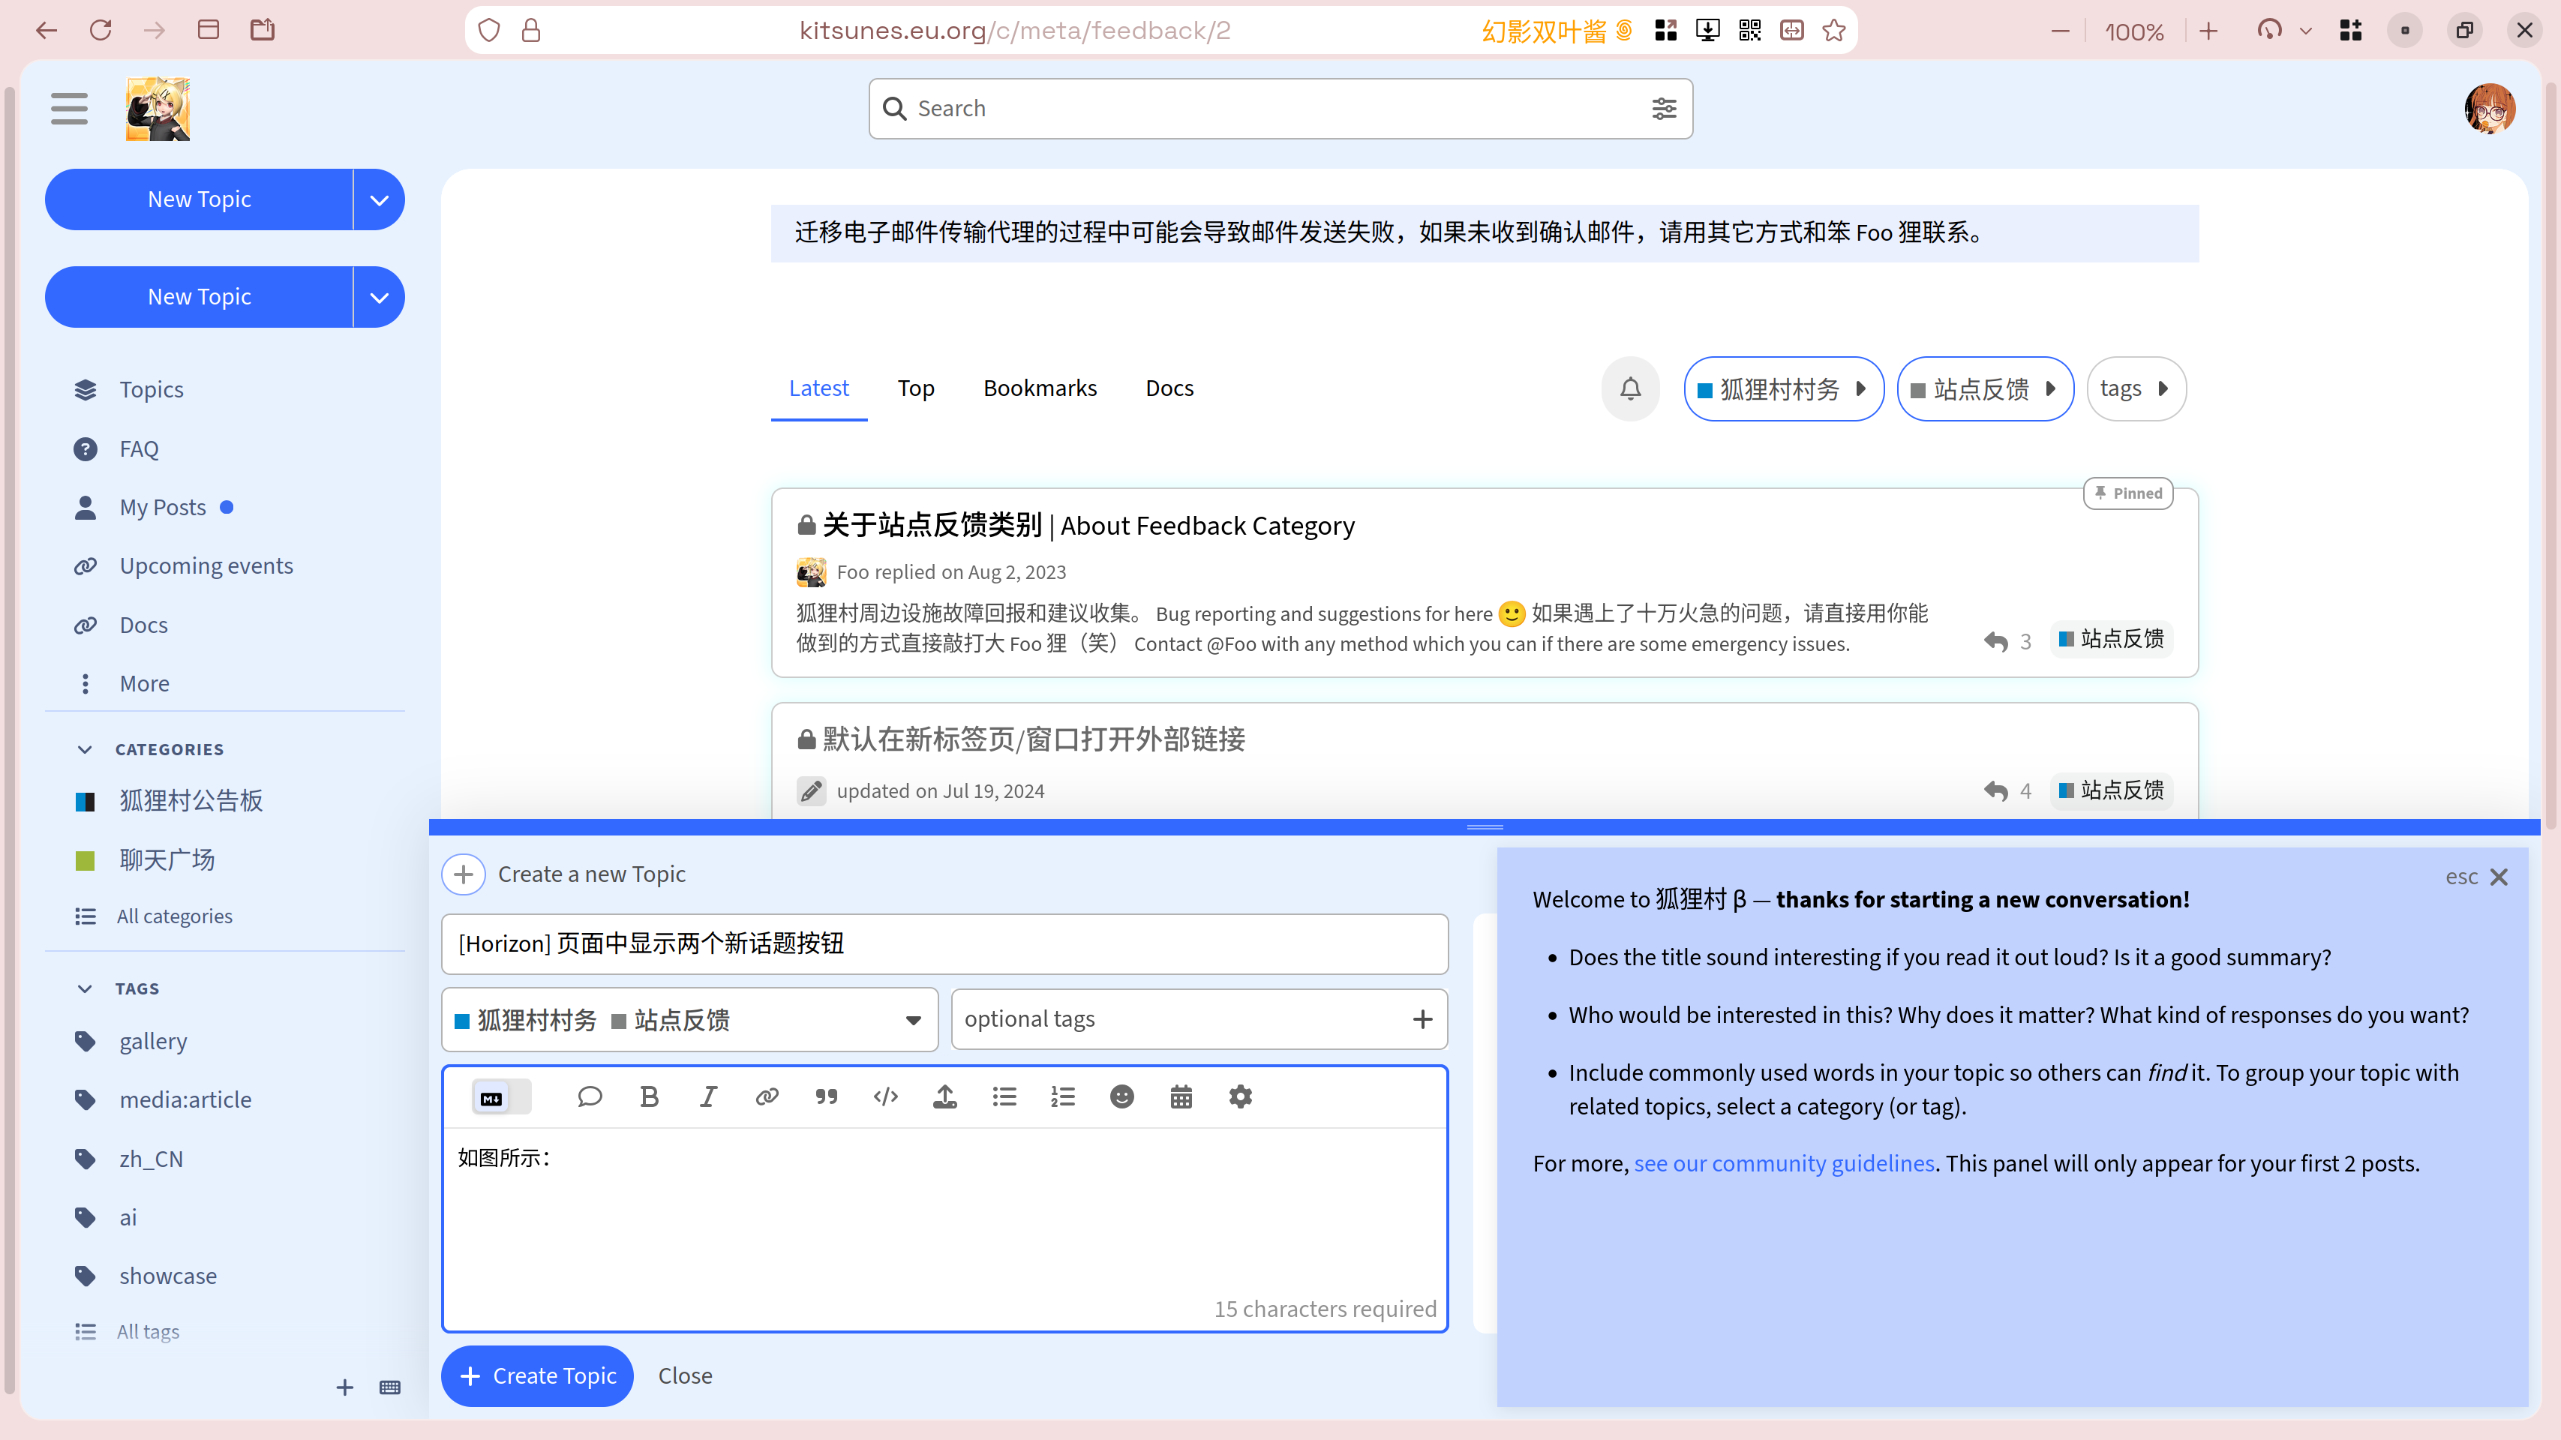2561x1440 pixels.
Task: Insert a blockquote using quote icon
Action: [826, 1097]
